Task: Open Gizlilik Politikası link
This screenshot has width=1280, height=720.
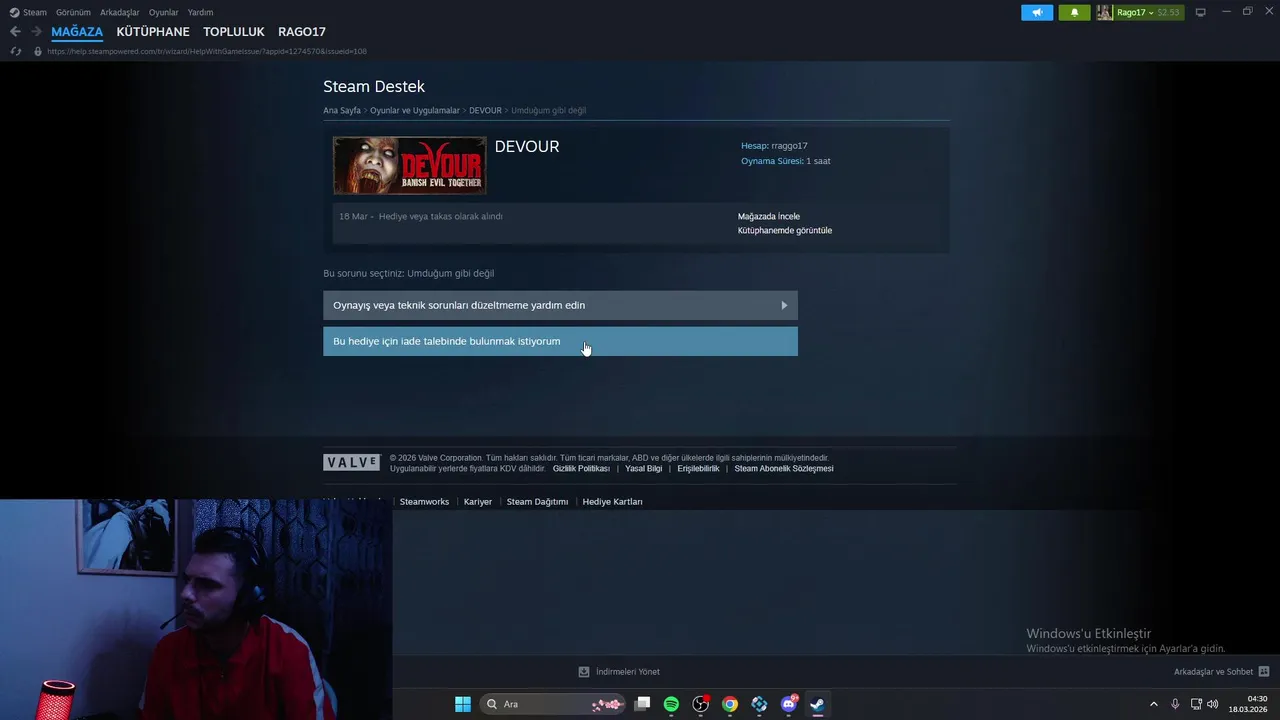Action: point(581,468)
